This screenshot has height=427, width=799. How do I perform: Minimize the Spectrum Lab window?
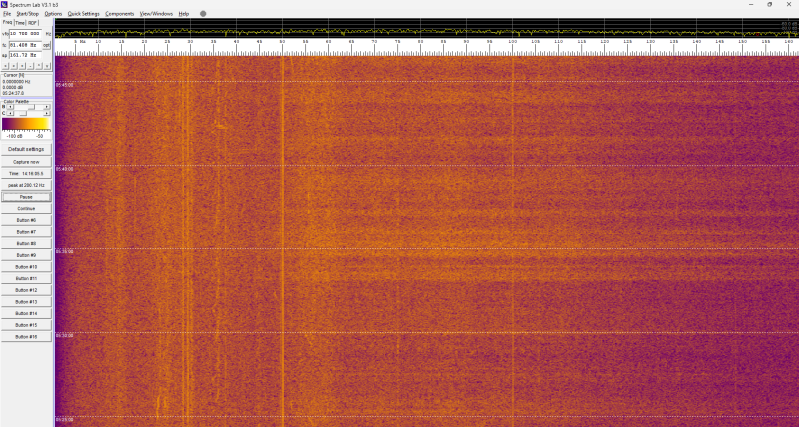tap(751, 5)
